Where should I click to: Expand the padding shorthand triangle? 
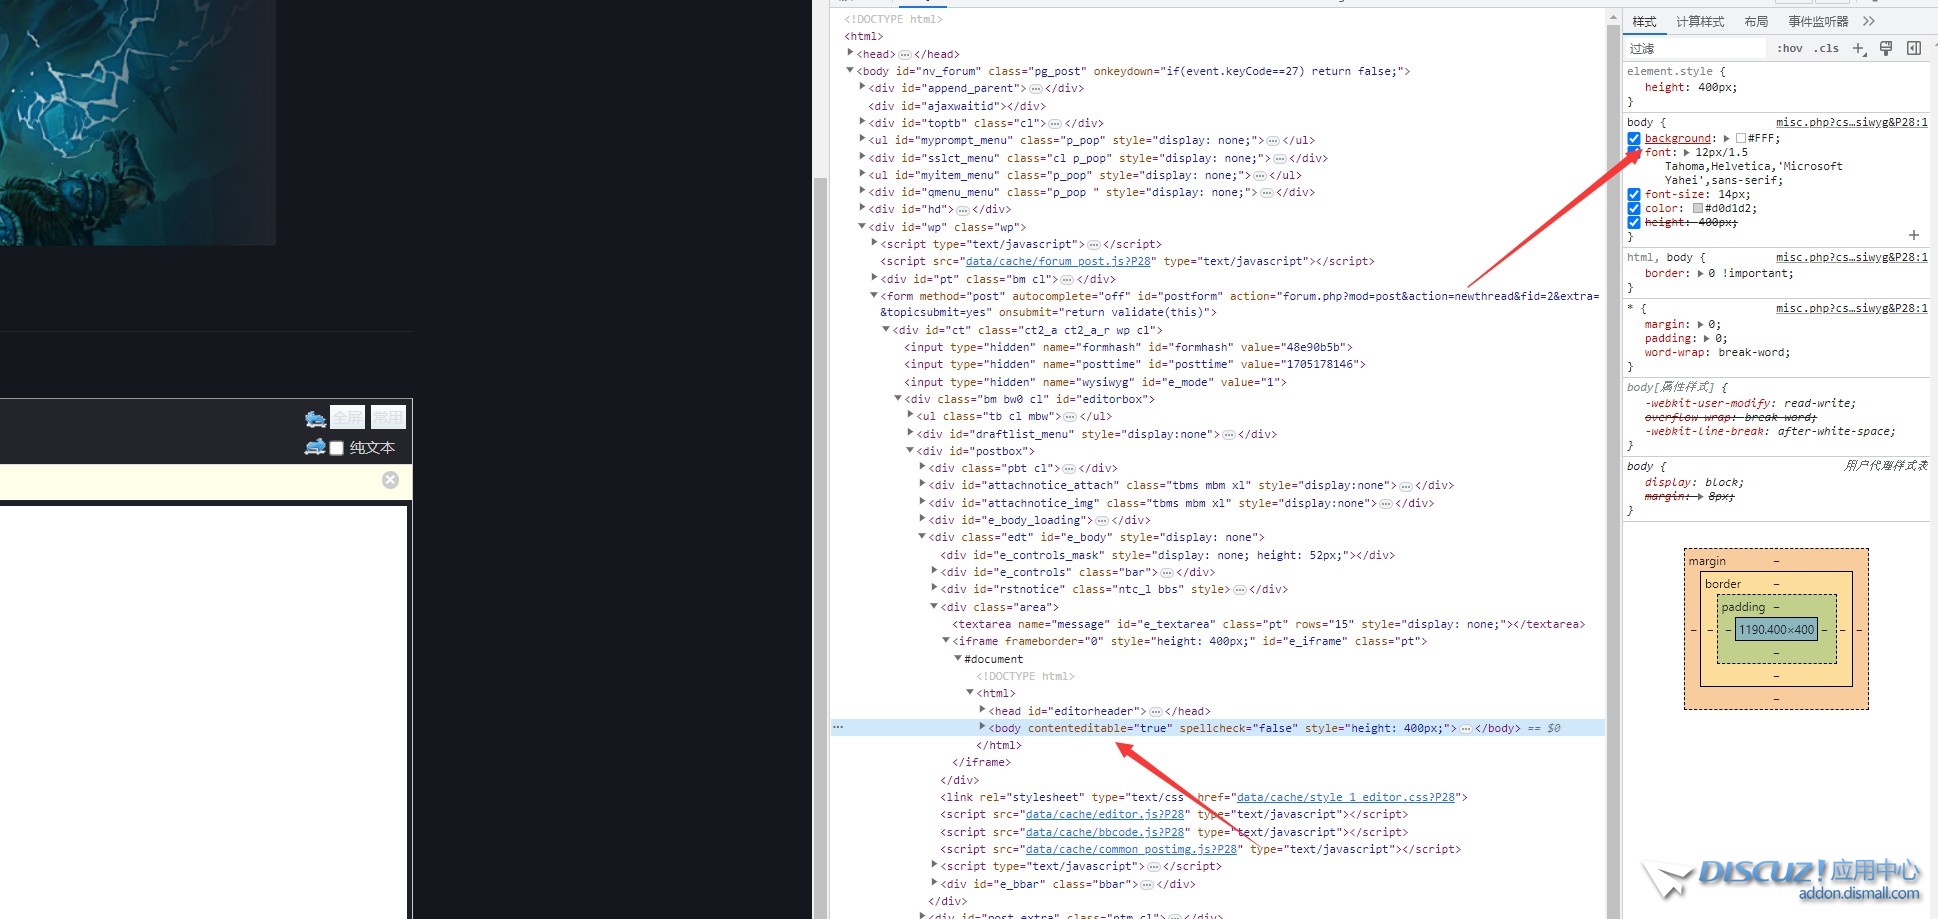point(1707,338)
